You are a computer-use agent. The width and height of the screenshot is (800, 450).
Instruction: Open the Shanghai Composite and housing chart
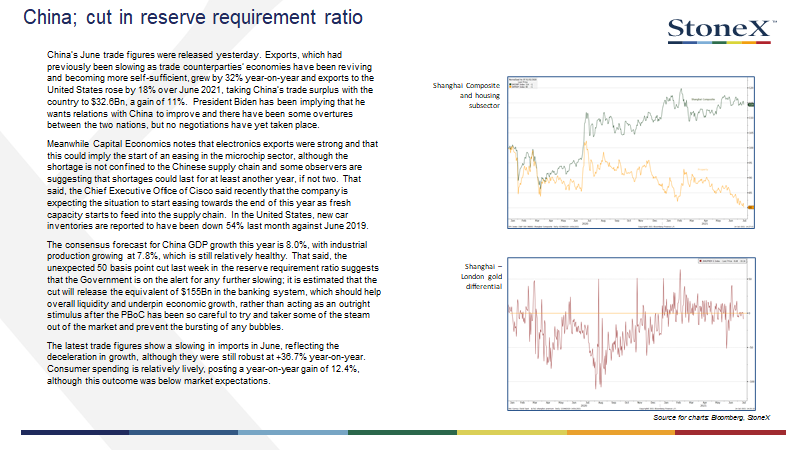click(631, 152)
